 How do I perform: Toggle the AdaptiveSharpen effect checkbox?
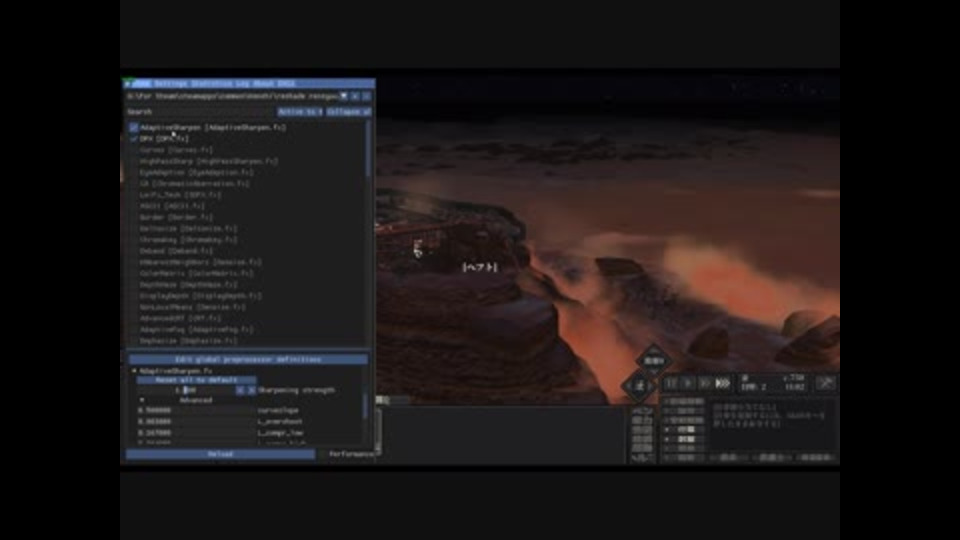tap(134, 127)
